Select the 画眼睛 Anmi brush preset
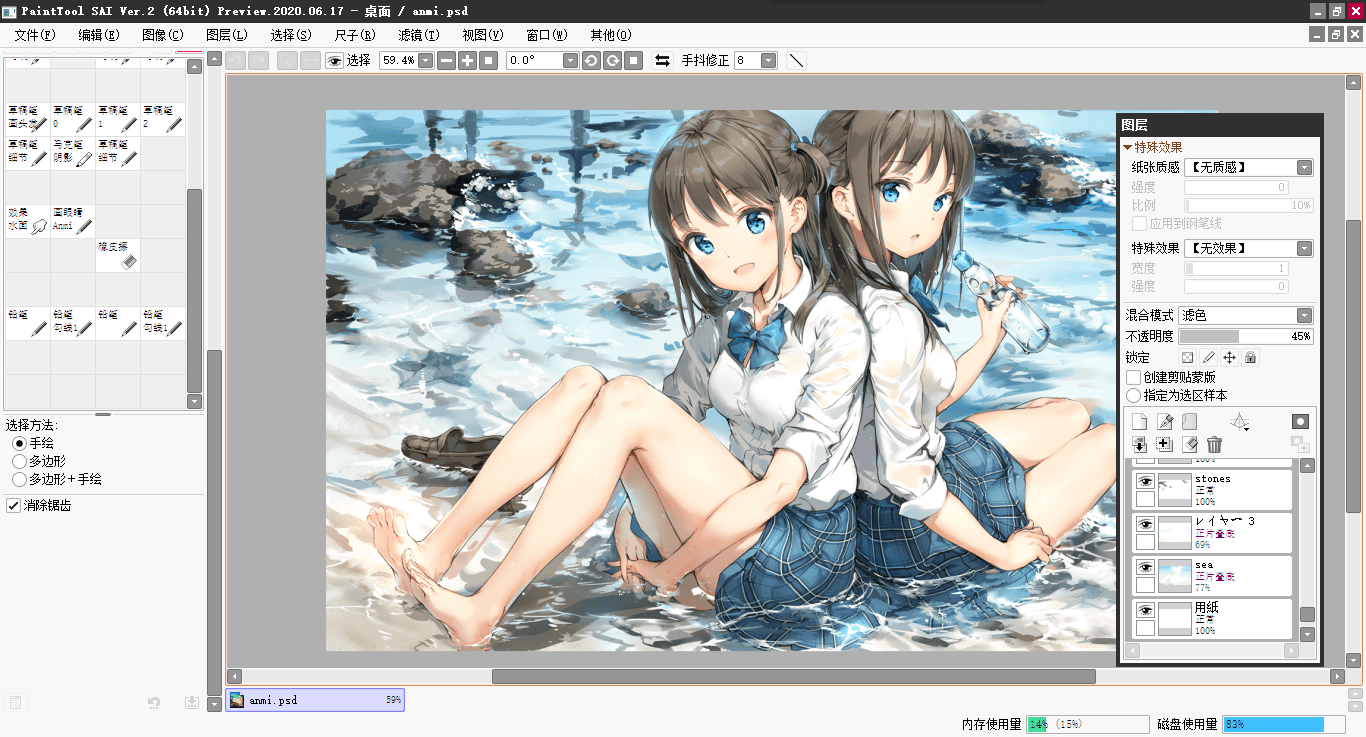This screenshot has width=1366, height=737. (x=73, y=221)
